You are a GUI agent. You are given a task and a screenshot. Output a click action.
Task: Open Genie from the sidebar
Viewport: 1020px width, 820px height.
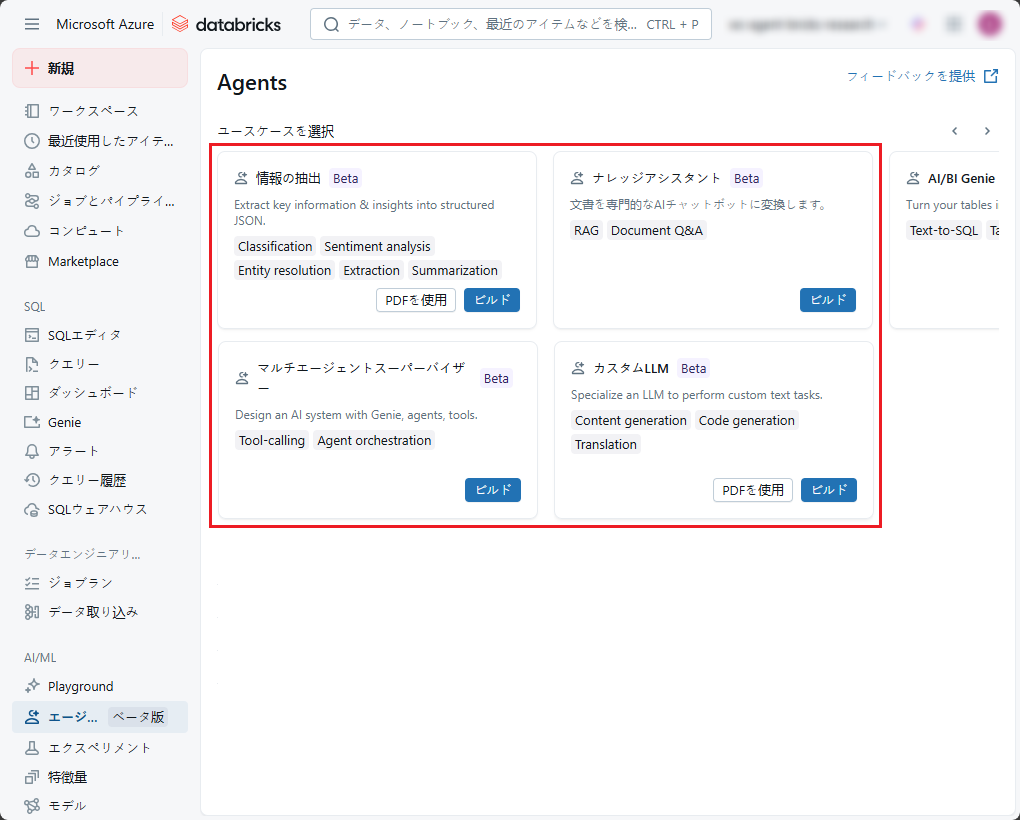tap(64, 422)
